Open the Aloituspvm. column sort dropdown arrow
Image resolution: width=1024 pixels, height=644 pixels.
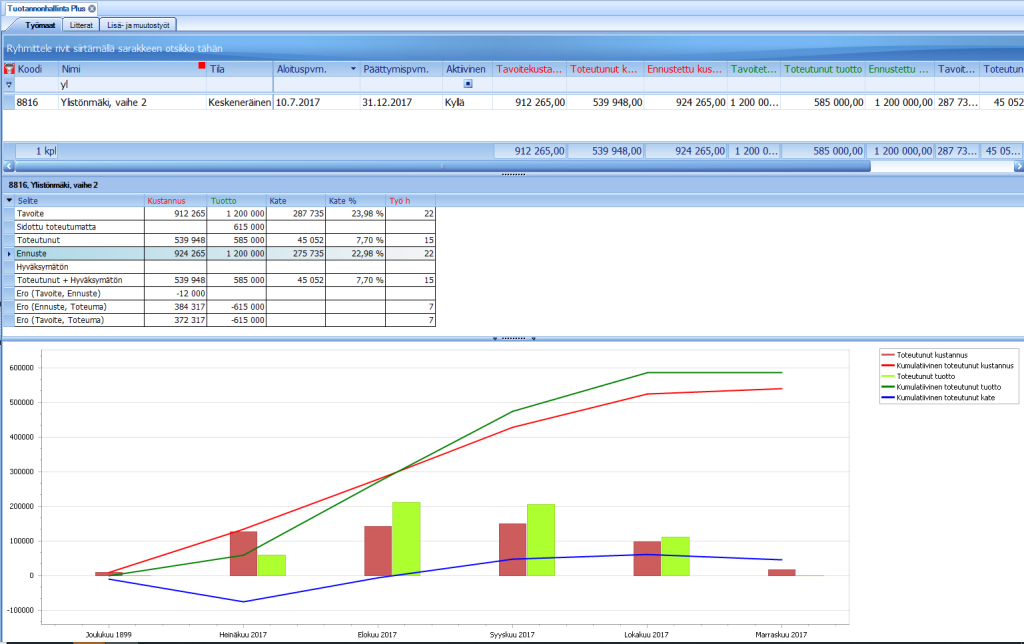tap(353, 69)
